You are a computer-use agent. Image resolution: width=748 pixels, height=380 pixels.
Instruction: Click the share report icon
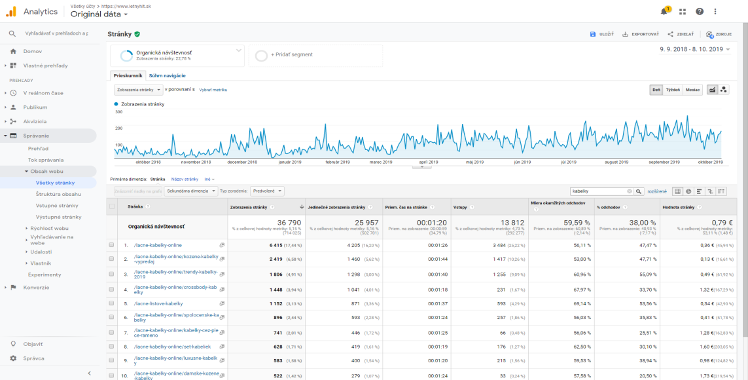click(x=670, y=34)
